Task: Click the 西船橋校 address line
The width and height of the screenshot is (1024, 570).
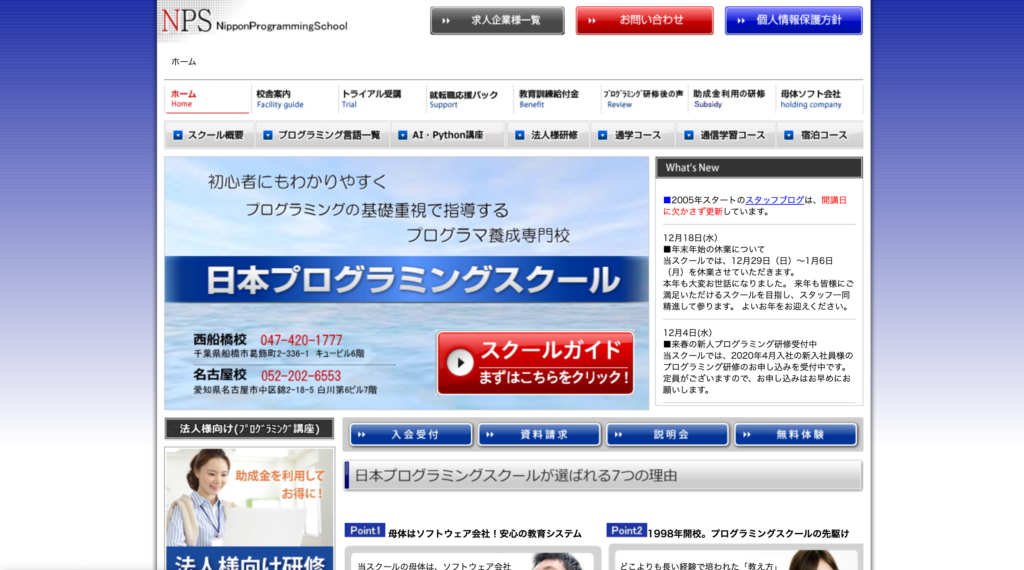Action: [279, 353]
